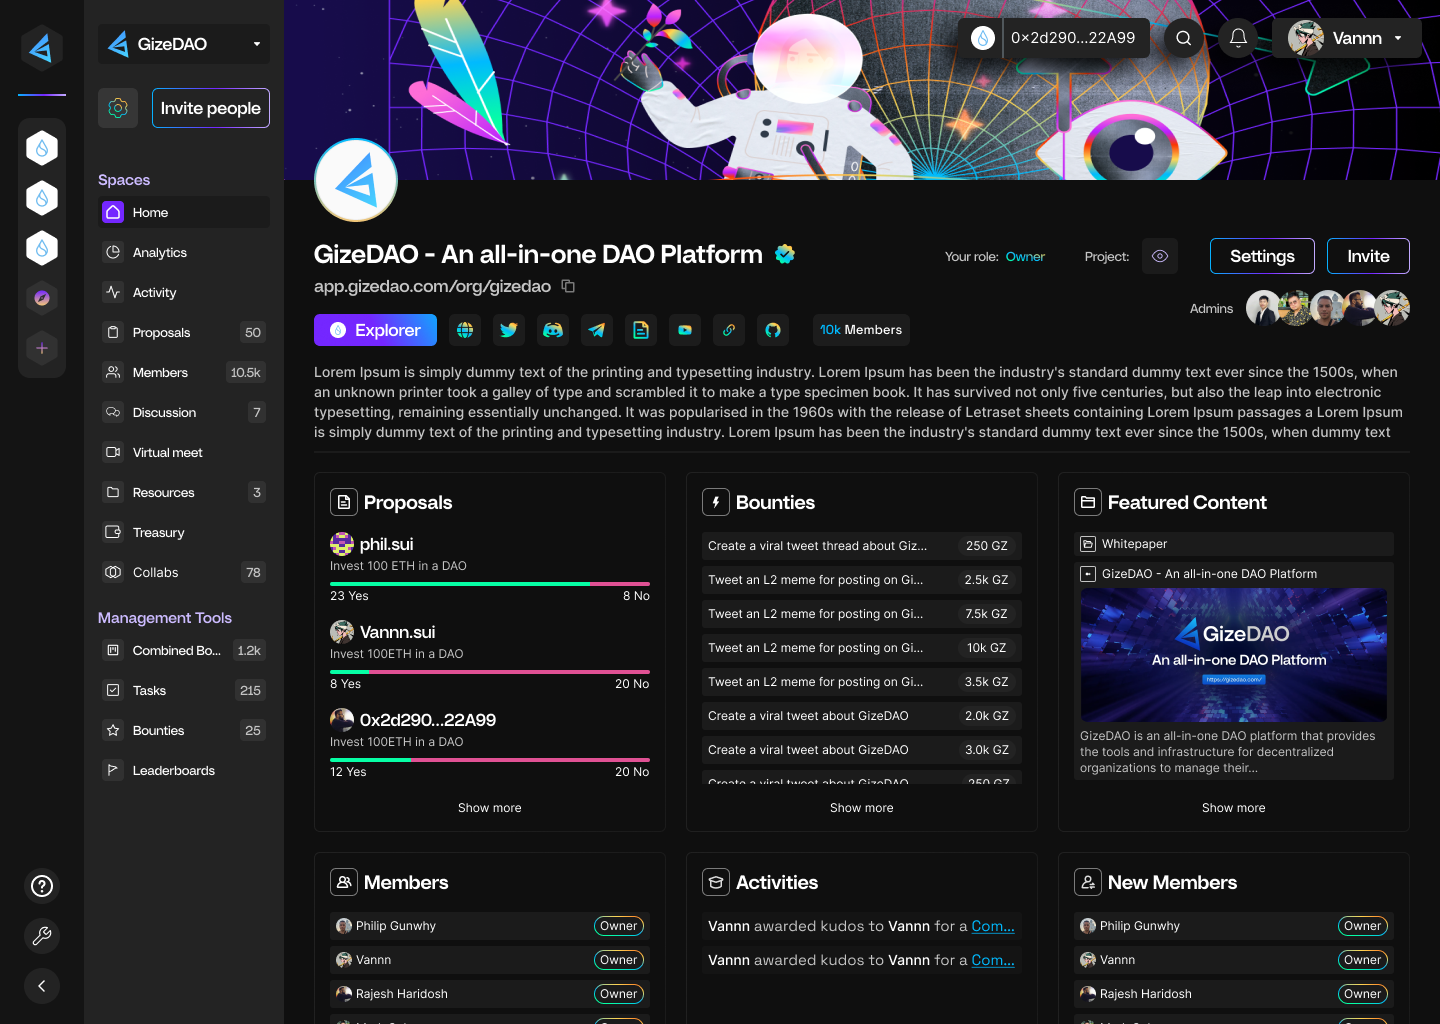Image resolution: width=1440 pixels, height=1024 pixels.
Task: Open the YouTube link icon
Action: [x=685, y=330]
